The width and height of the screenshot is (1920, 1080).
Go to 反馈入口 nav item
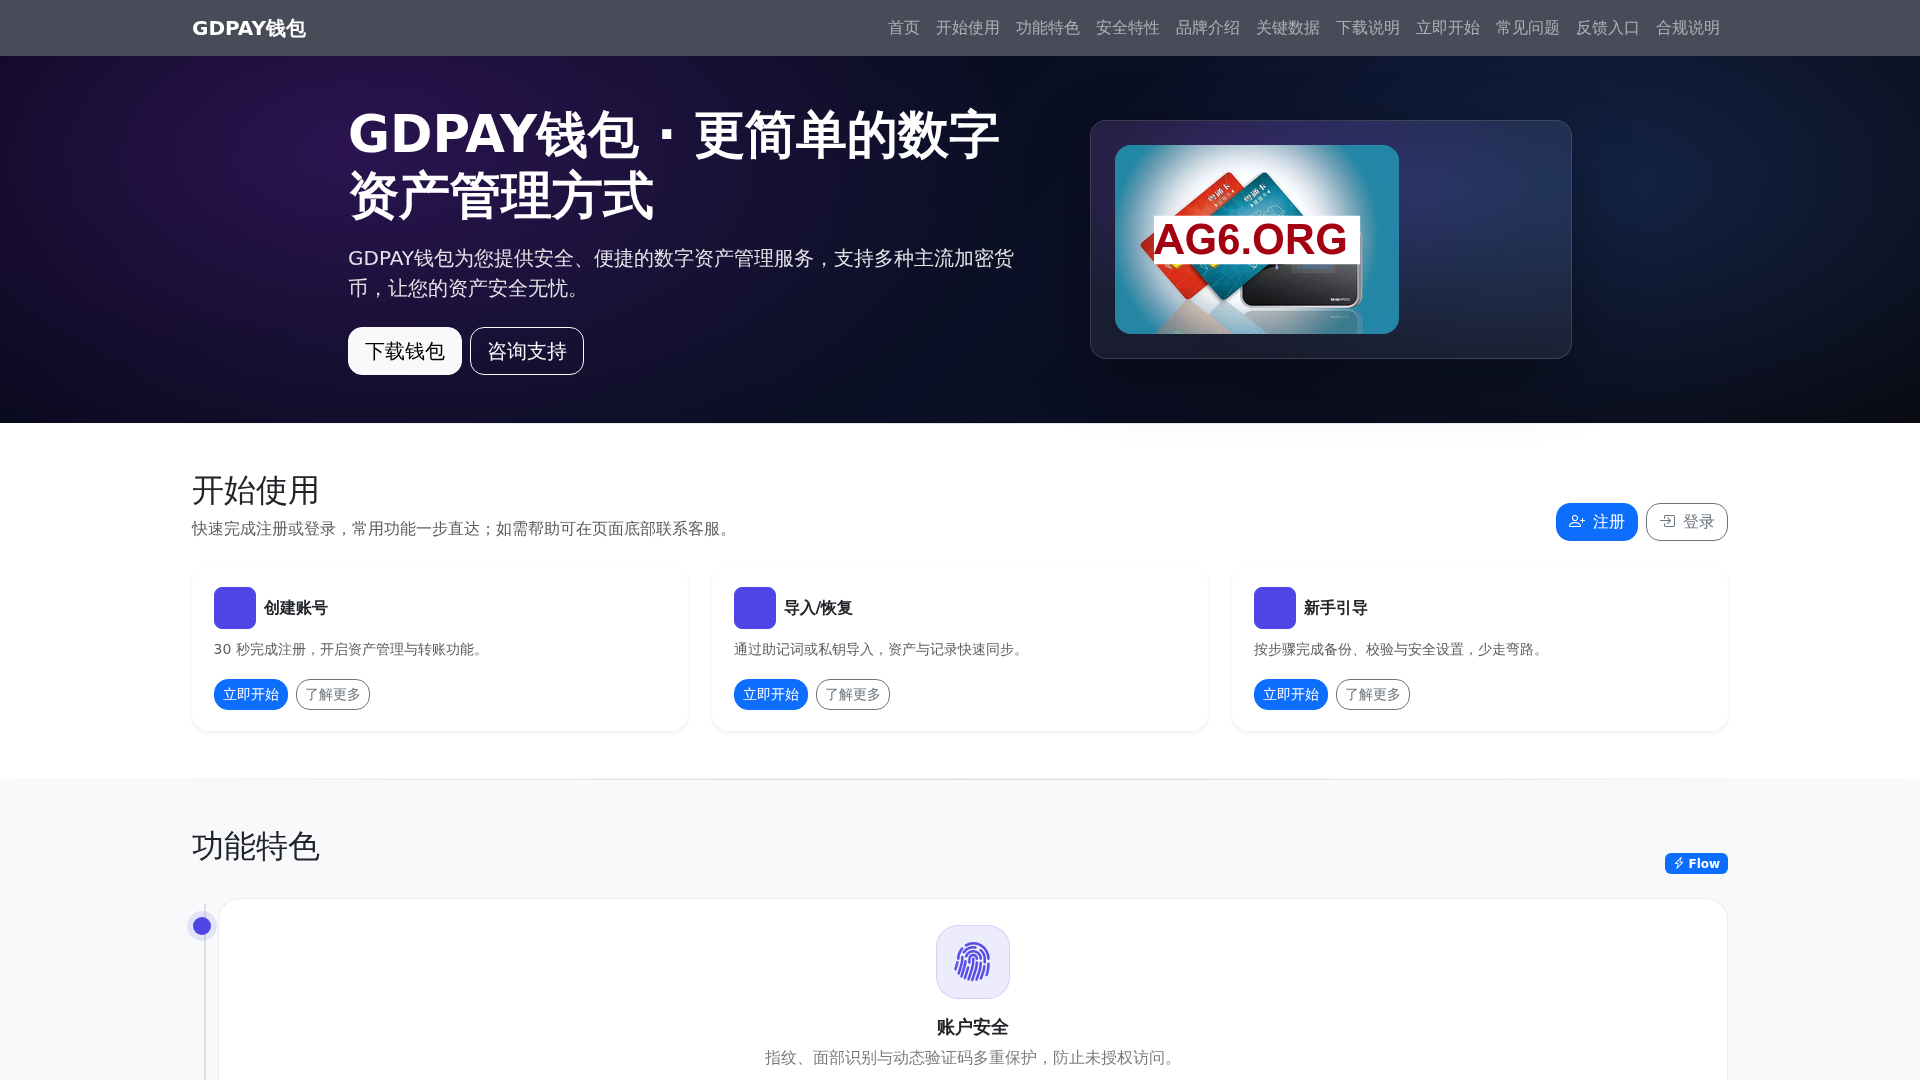(1607, 28)
